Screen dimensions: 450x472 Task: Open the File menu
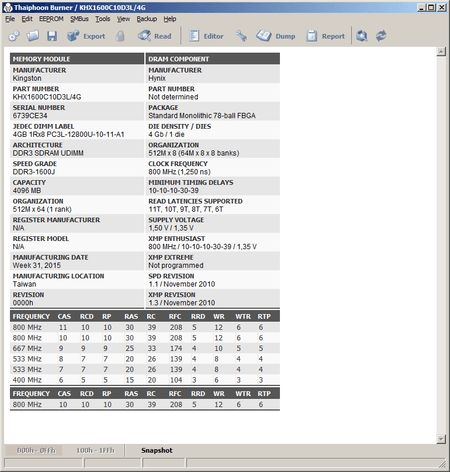[x=10, y=19]
